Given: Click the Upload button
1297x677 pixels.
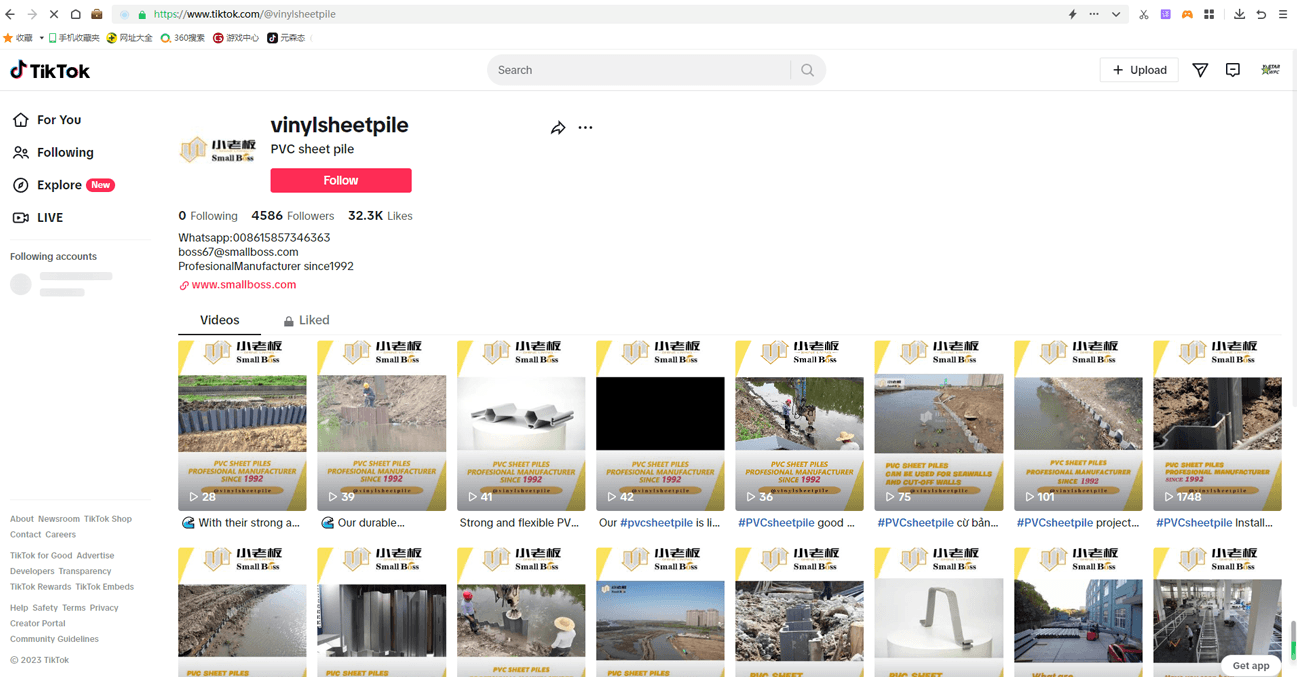Looking at the screenshot, I should [1139, 70].
